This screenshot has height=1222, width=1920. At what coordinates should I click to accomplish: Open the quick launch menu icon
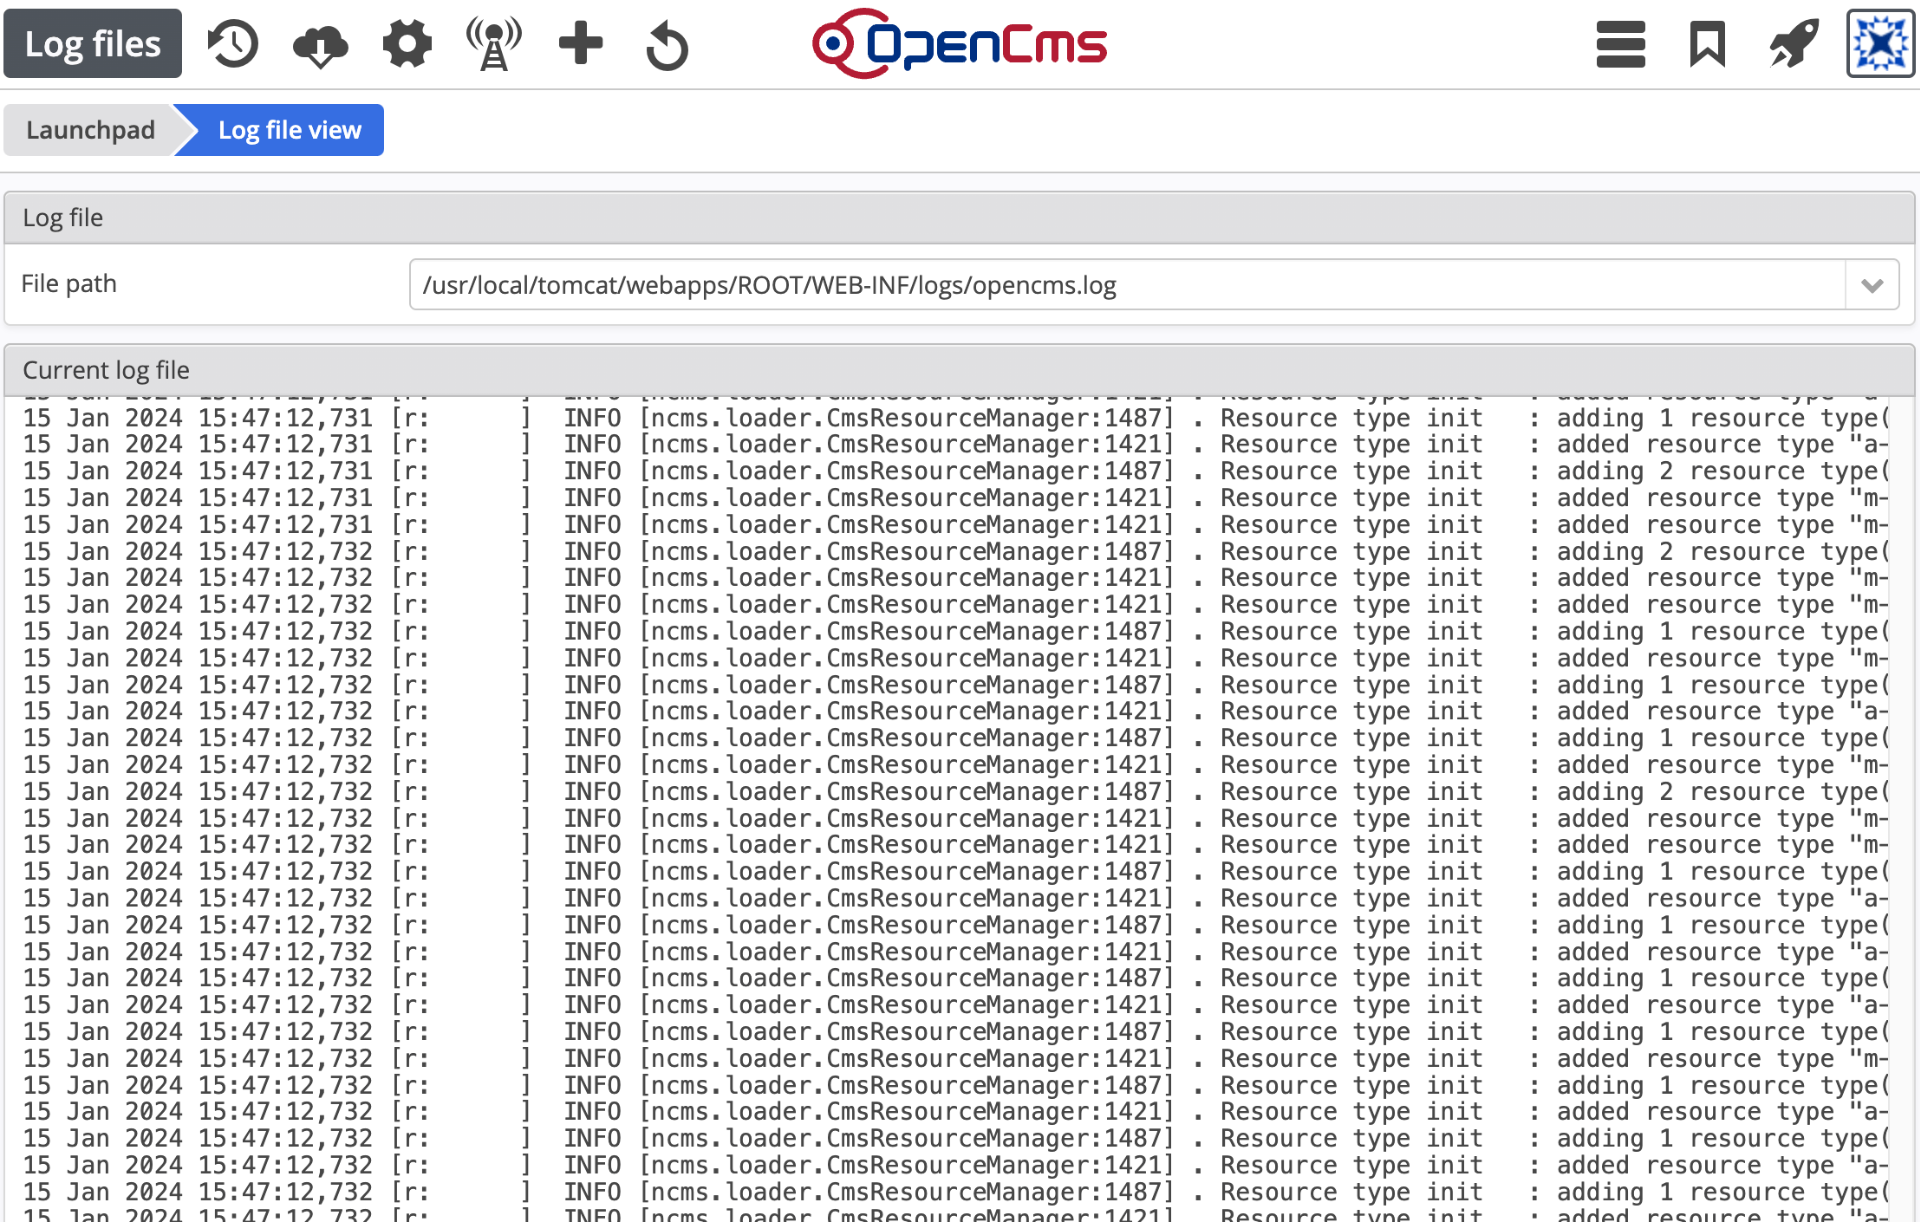[1620, 43]
